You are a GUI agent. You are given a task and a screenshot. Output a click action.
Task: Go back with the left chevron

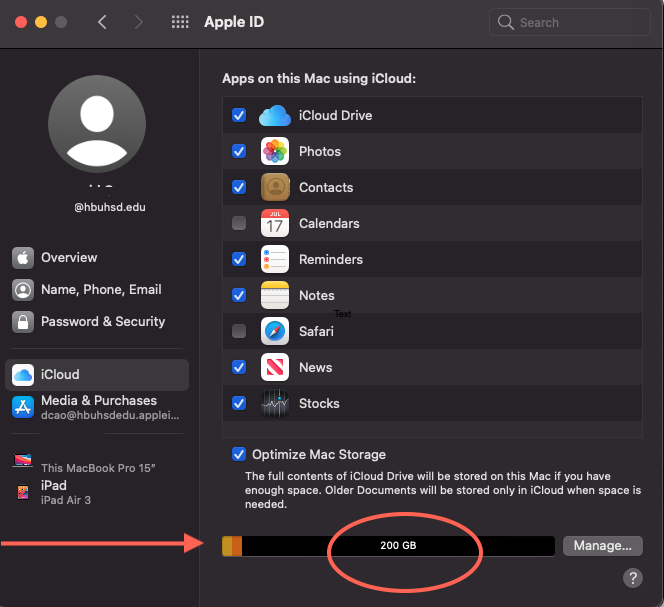pos(102,22)
